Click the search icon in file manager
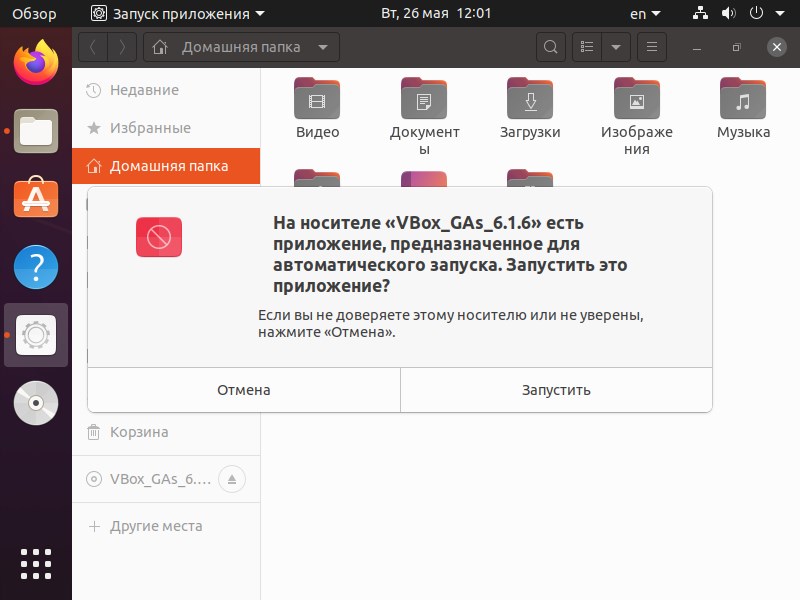The width and height of the screenshot is (800, 600). 550,47
